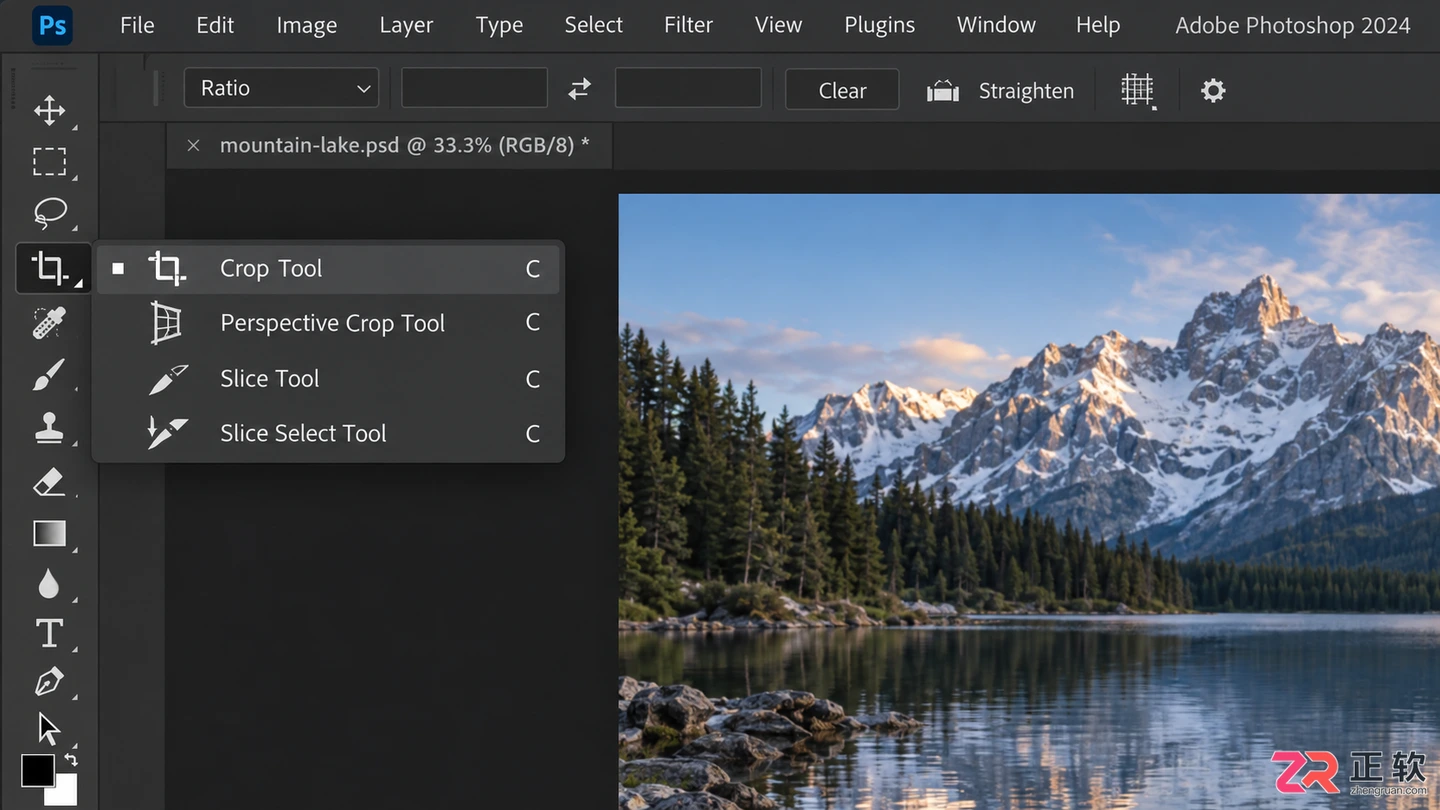Image resolution: width=1440 pixels, height=810 pixels.
Task: Open the File menu
Action: click(137, 25)
